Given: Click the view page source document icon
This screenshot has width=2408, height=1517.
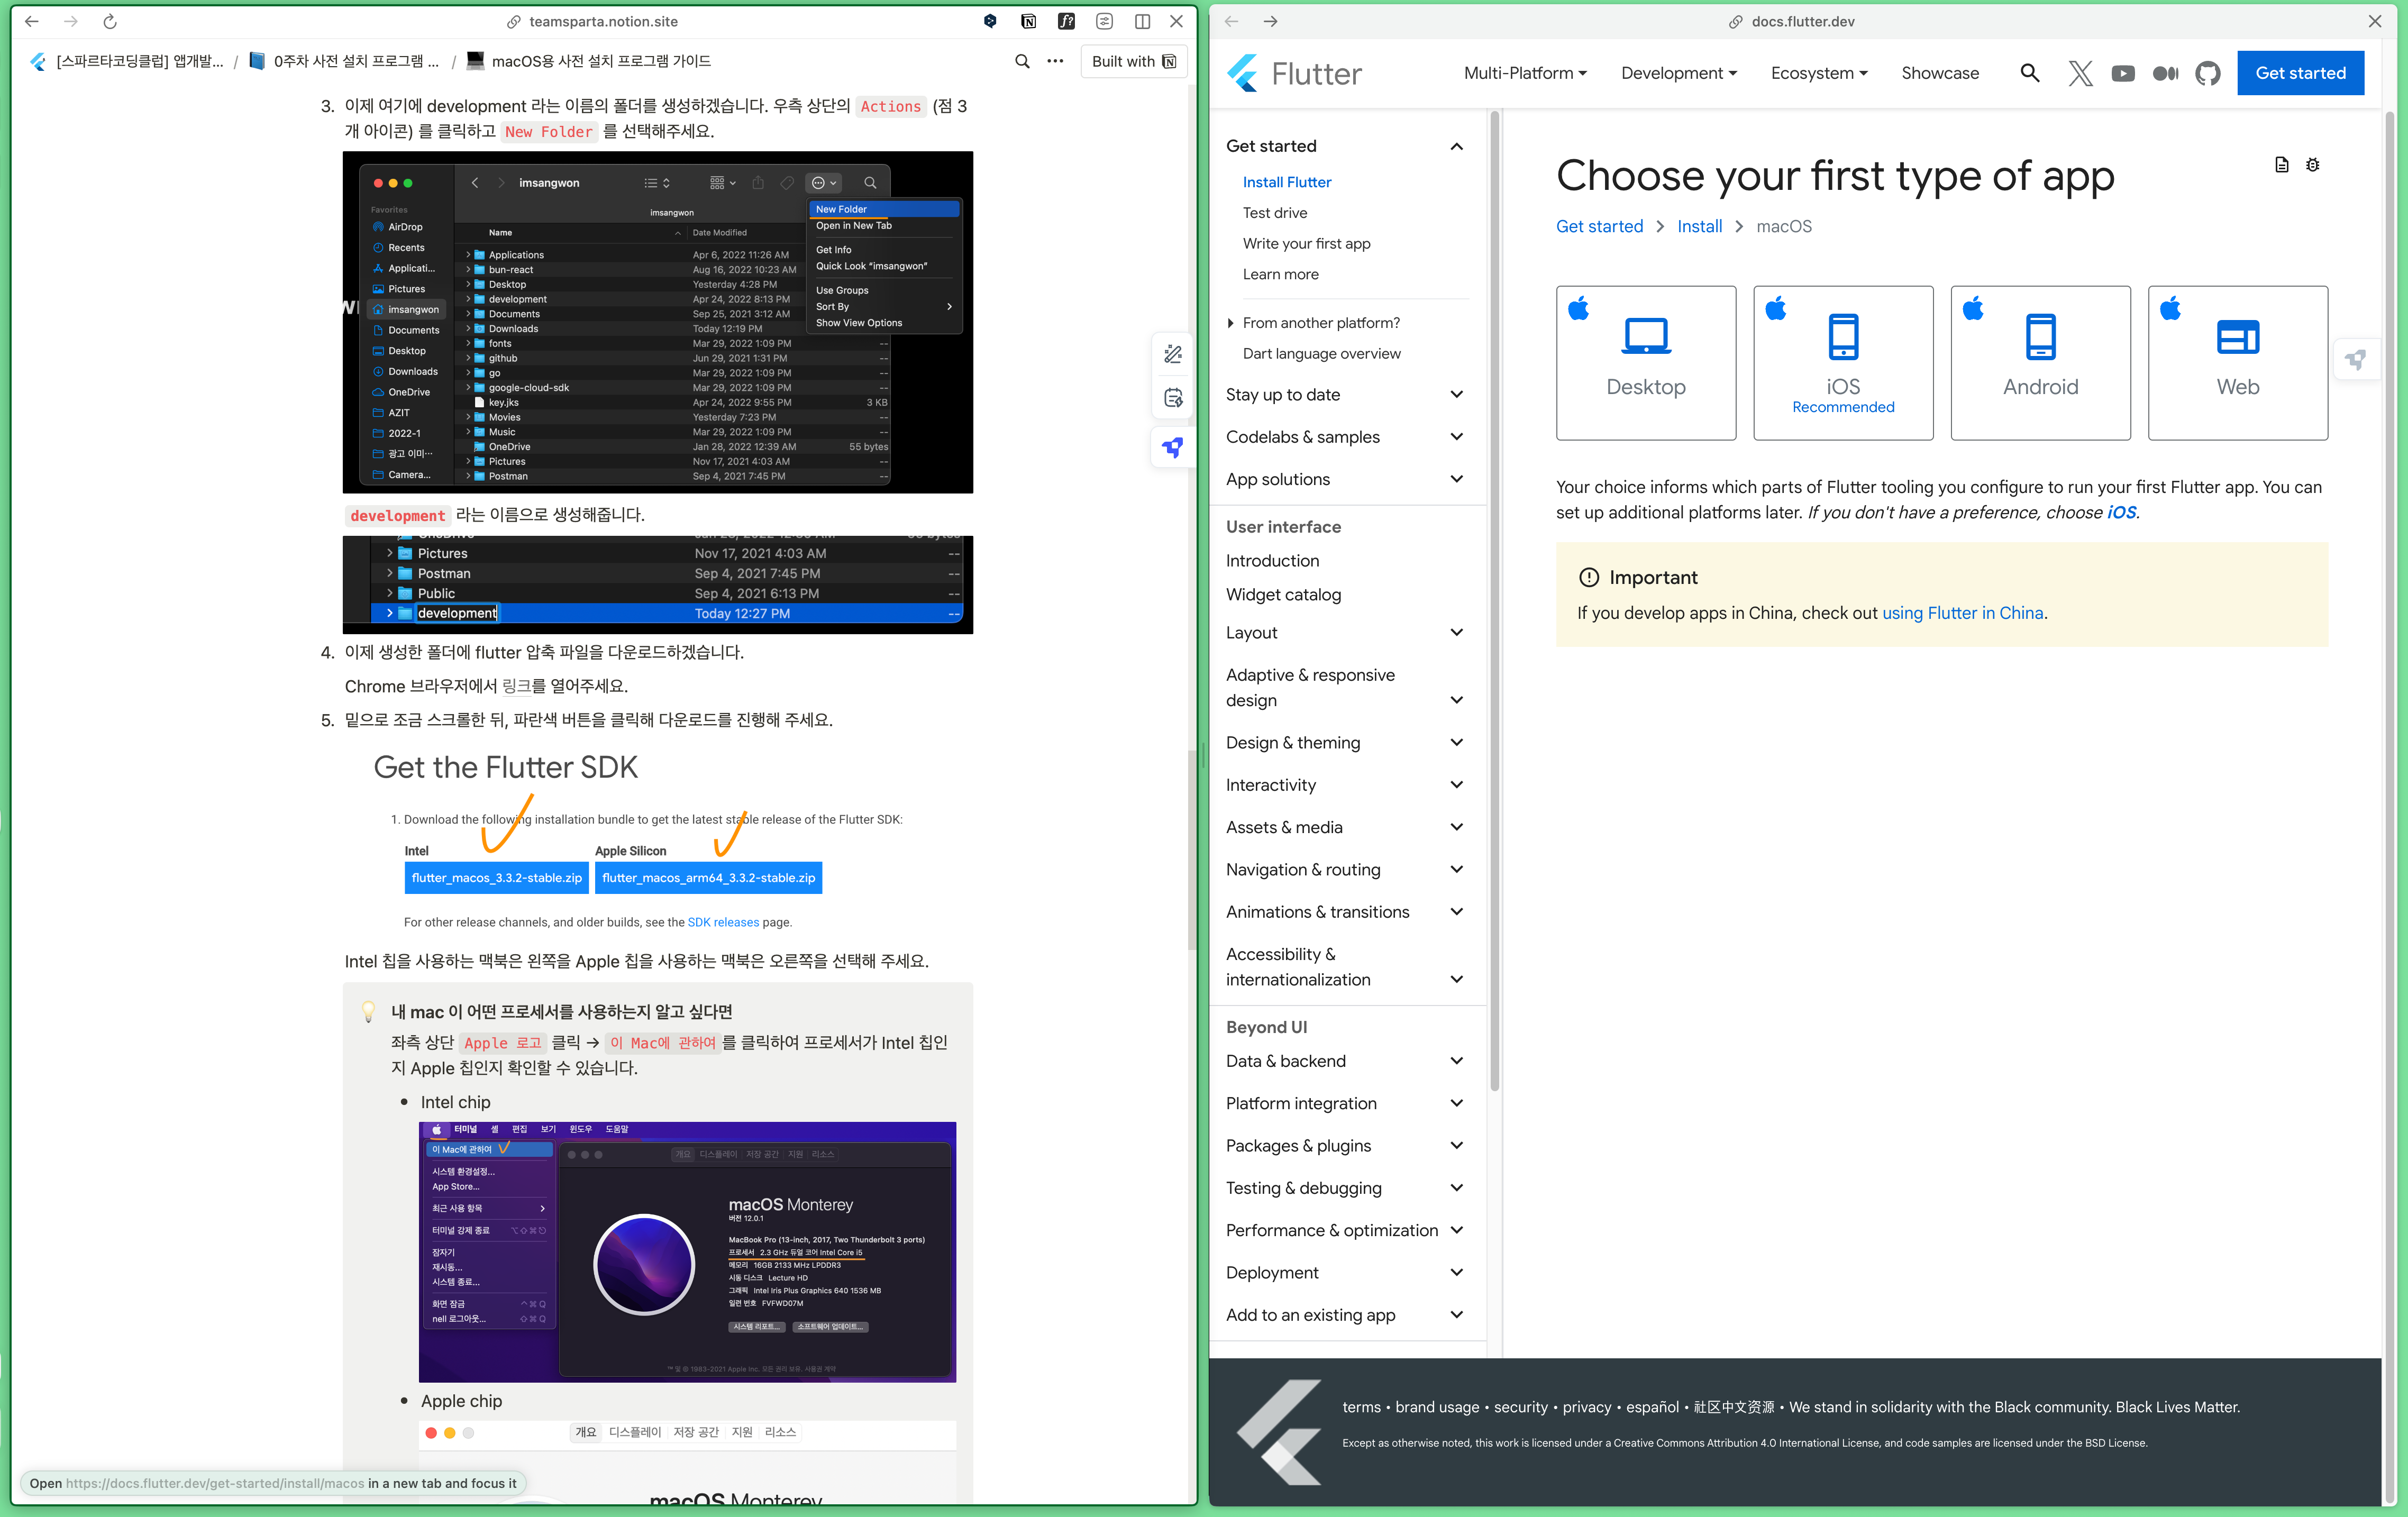Looking at the screenshot, I should (2281, 165).
